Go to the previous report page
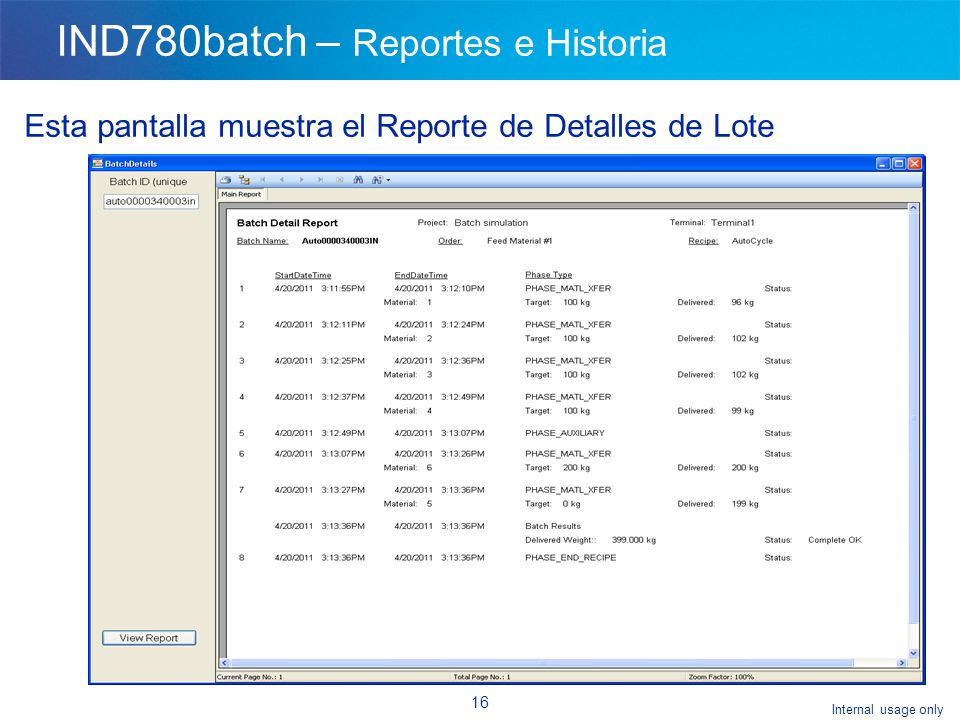The height and width of the screenshot is (720, 960). (282, 180)
